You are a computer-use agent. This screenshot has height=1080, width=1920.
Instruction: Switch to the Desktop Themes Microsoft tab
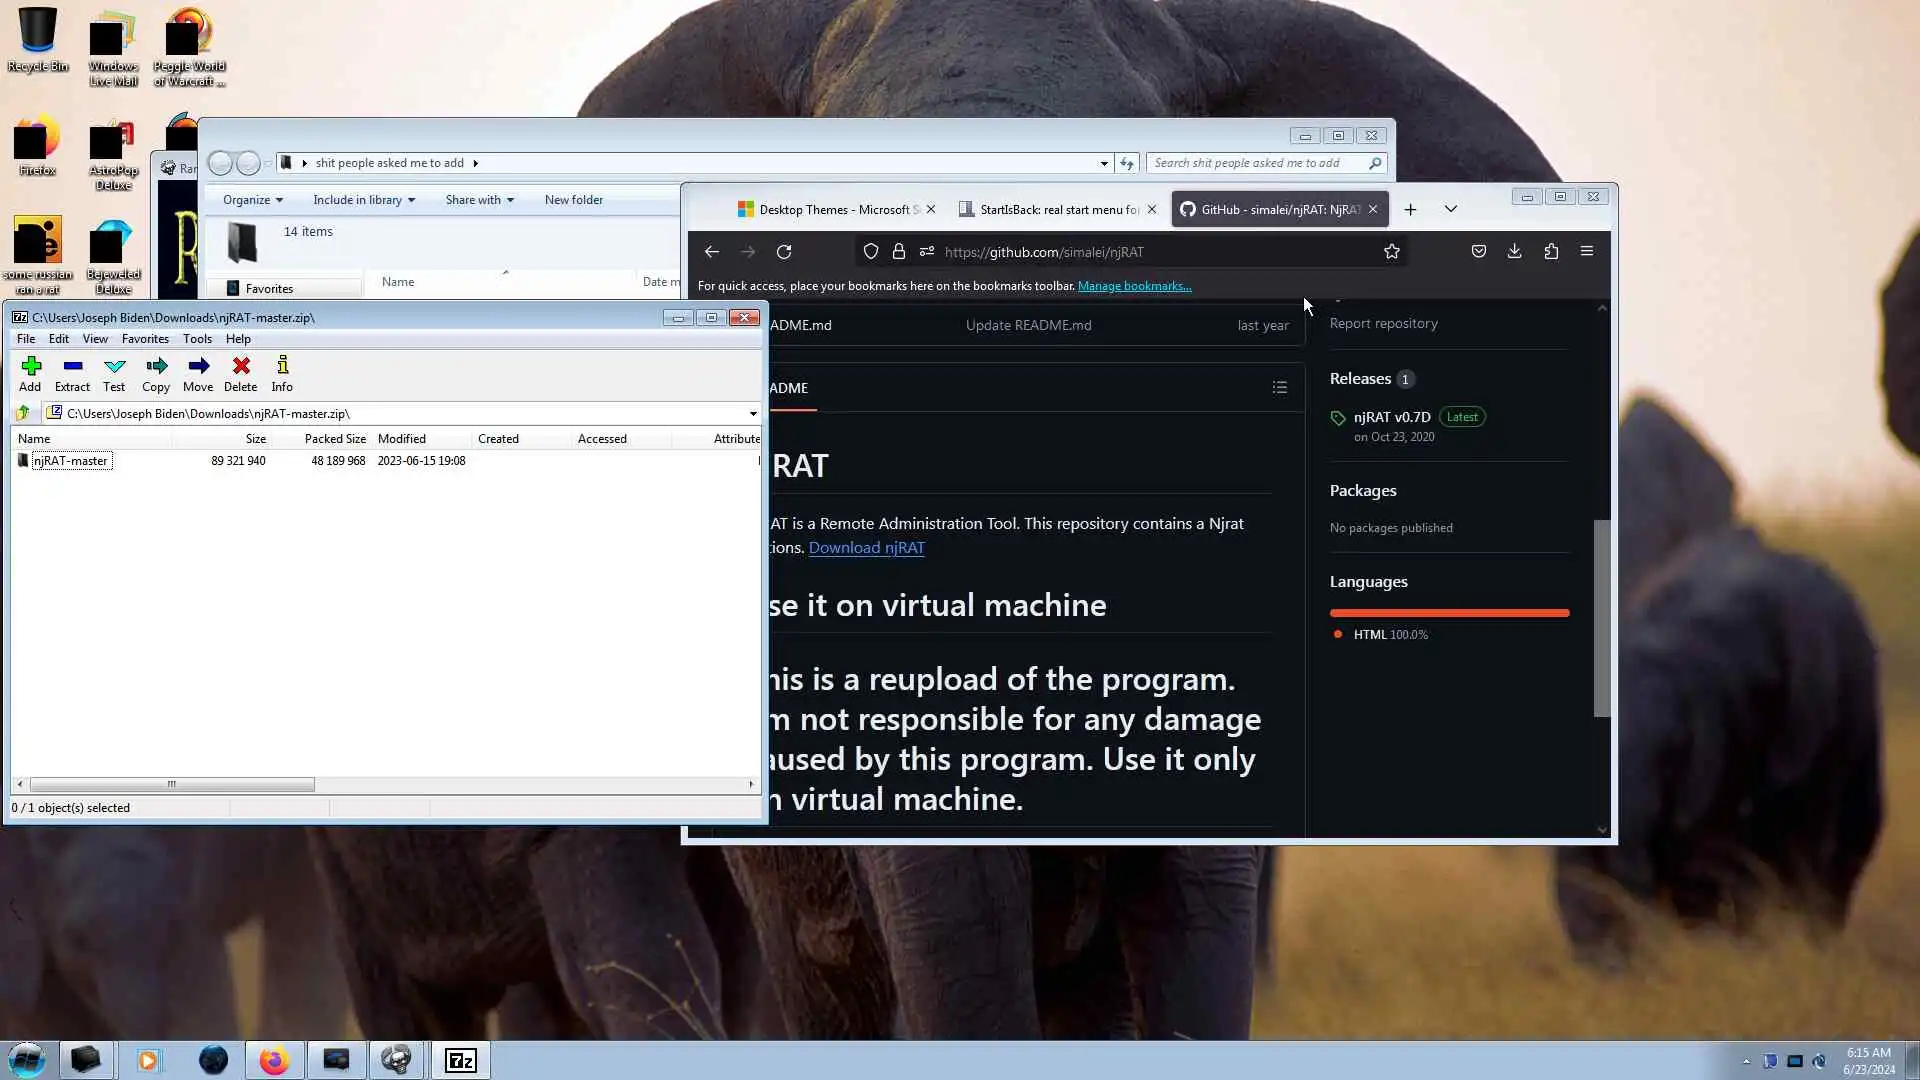(830, 210)
